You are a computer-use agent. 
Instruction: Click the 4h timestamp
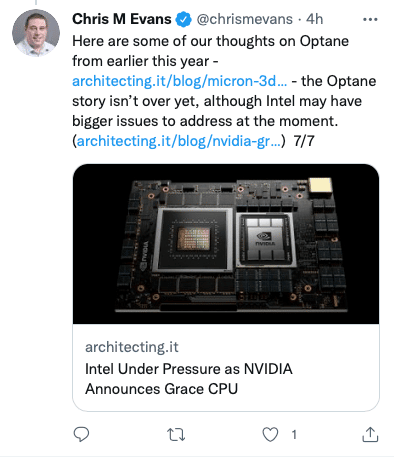click(x=314, y=19)
